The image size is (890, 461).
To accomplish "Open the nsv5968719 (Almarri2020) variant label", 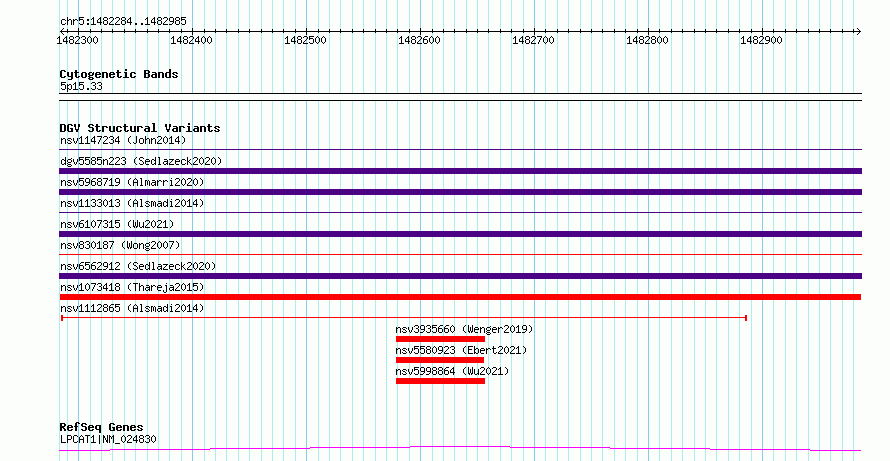I will pyautogui.click(x=132, y=182).
